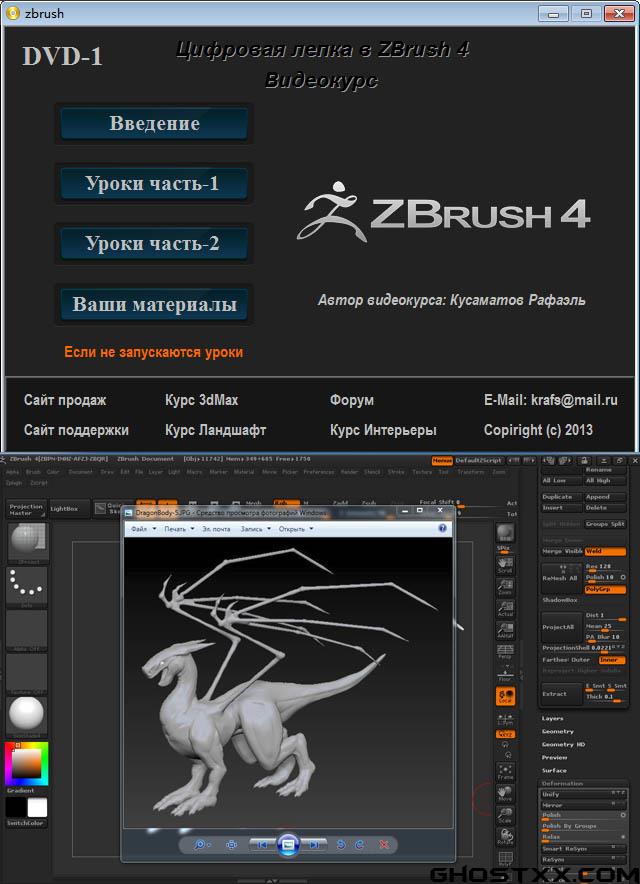Image resolution: width=640 pixels, height=884 pixels.
Task: Delete the image with red X icon
Action: 384,845
